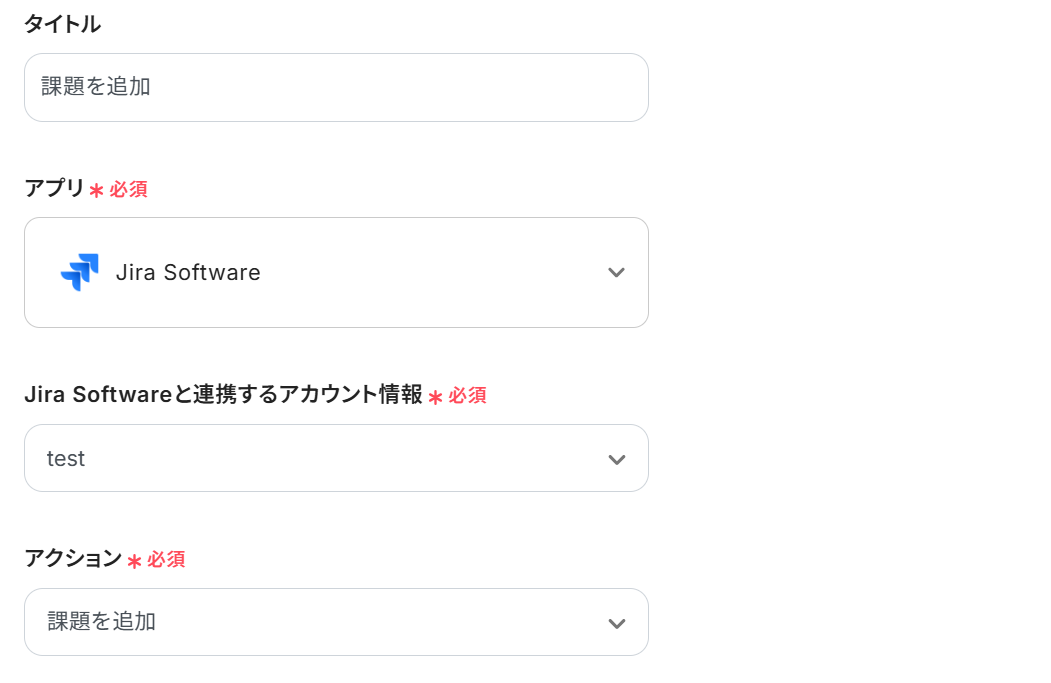Click the 必須 badge next to アプリ
The height and width of the screenshot is (683, 1051).
pos(127,188)
